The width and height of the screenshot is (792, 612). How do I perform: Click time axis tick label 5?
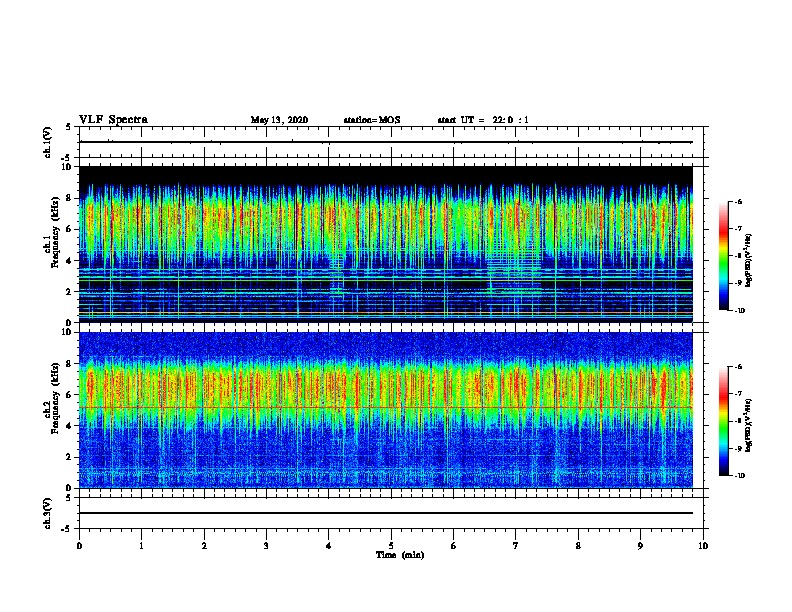(x=391, y=545)
